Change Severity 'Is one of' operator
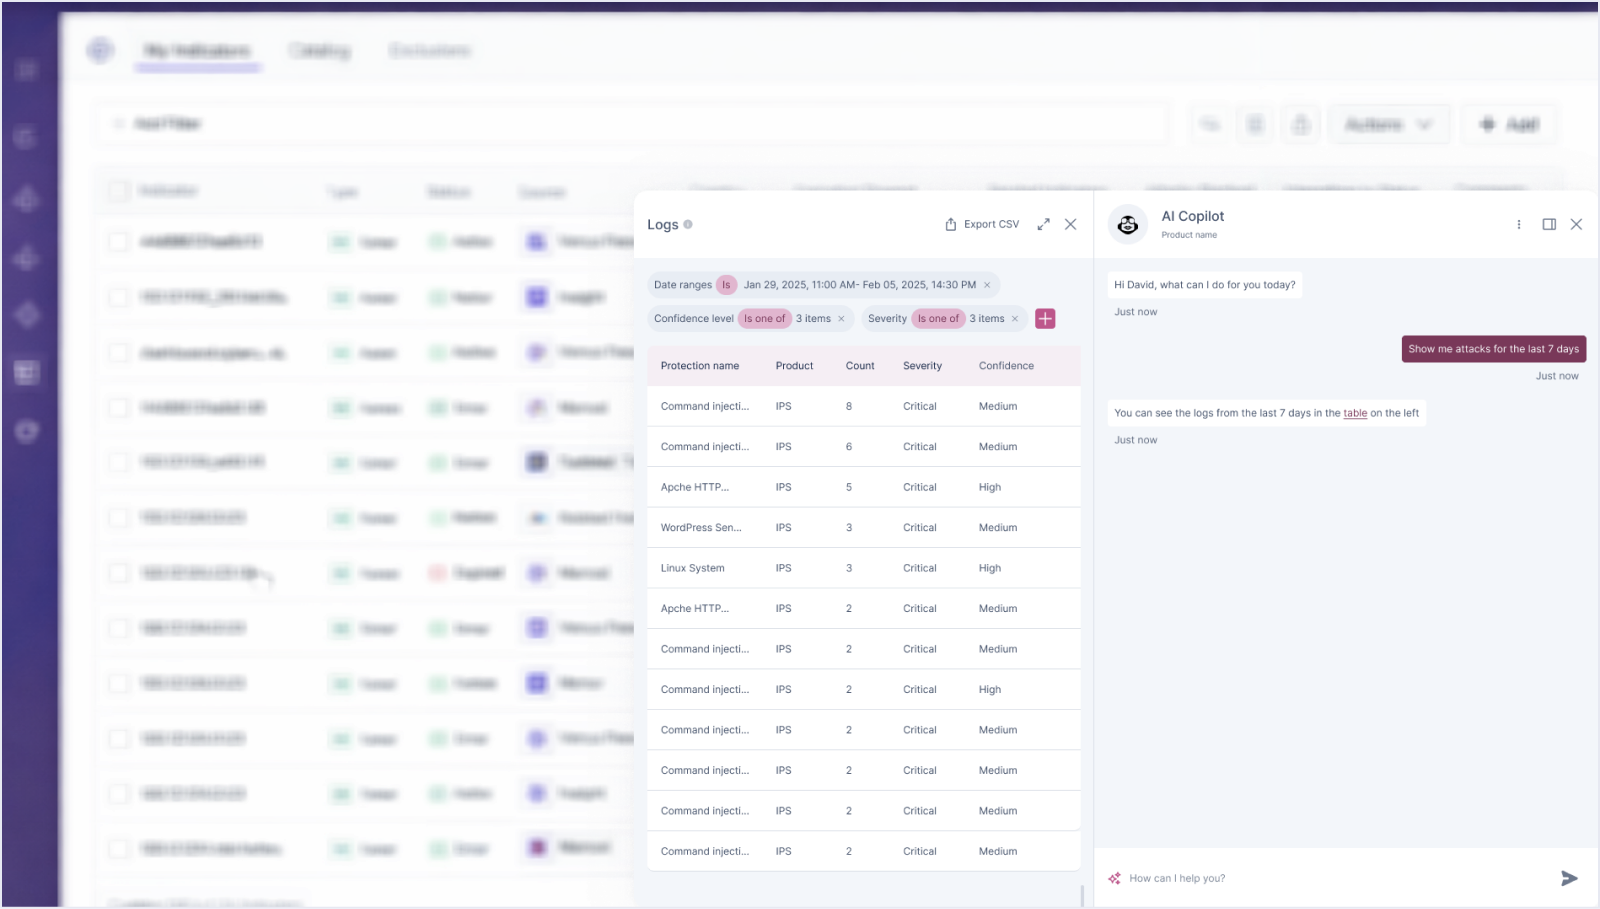Screen dimensions: 1600x909 coord(938,319)
